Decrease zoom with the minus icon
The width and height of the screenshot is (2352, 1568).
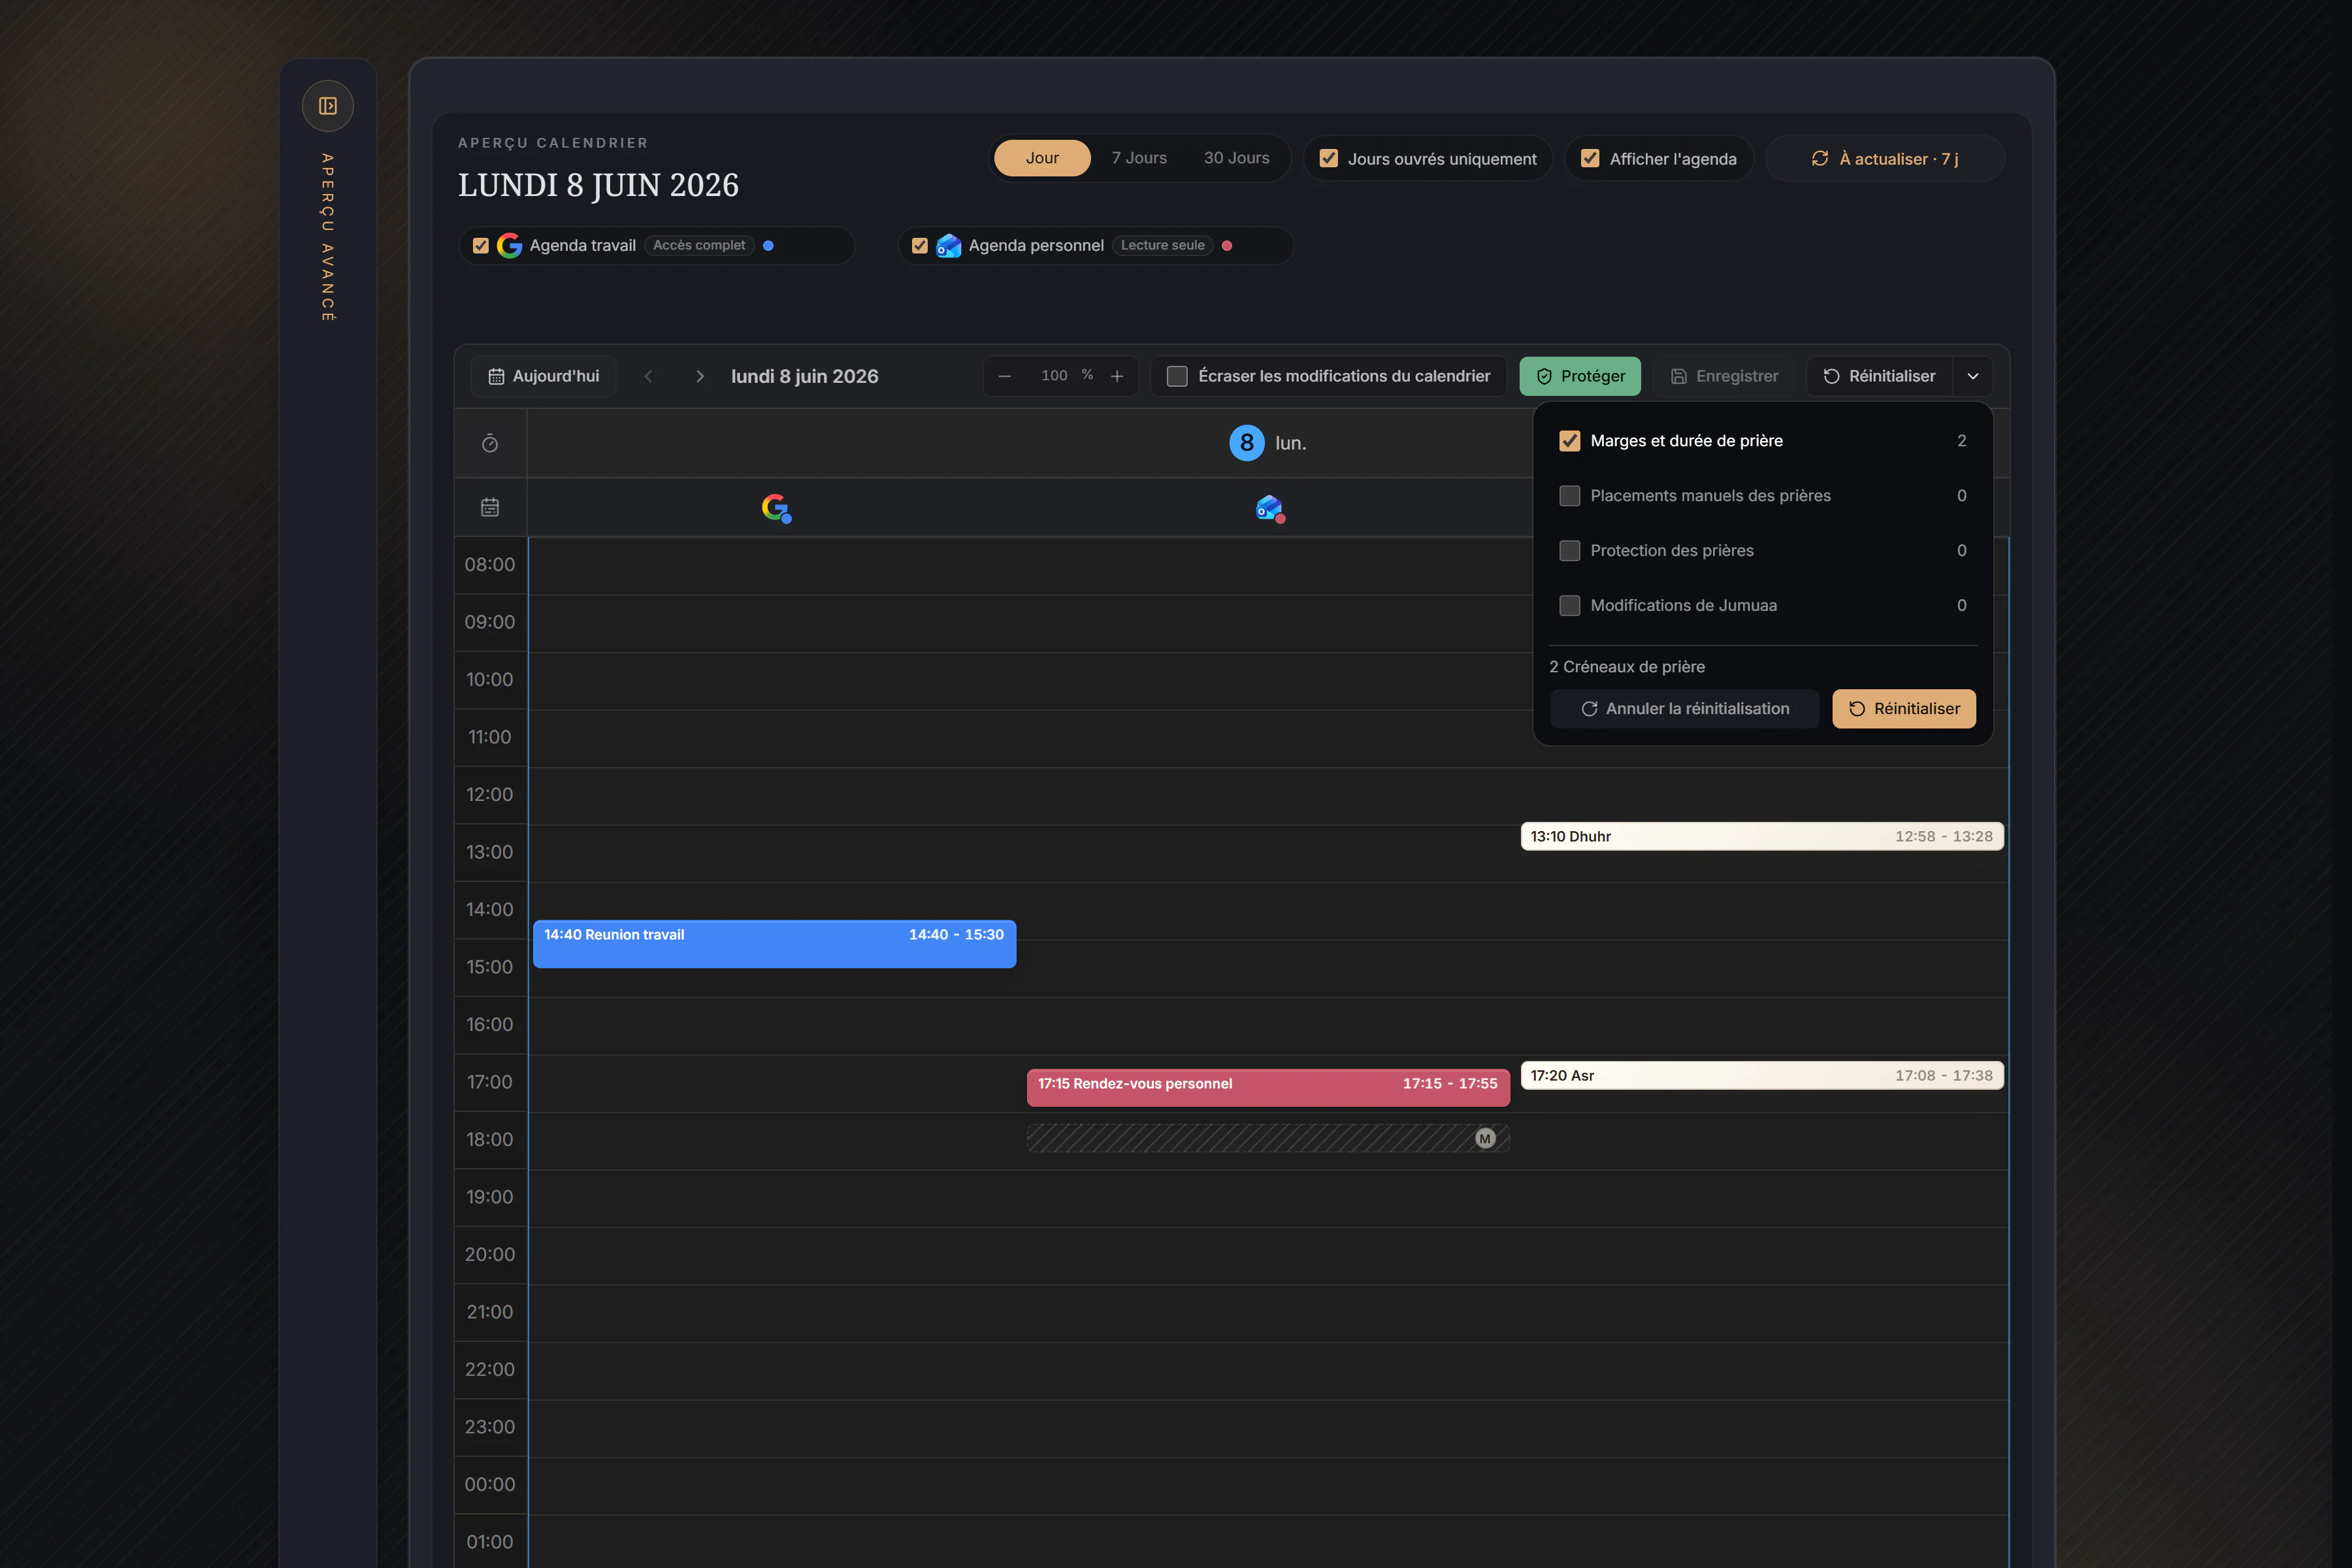click(1005, 376)
